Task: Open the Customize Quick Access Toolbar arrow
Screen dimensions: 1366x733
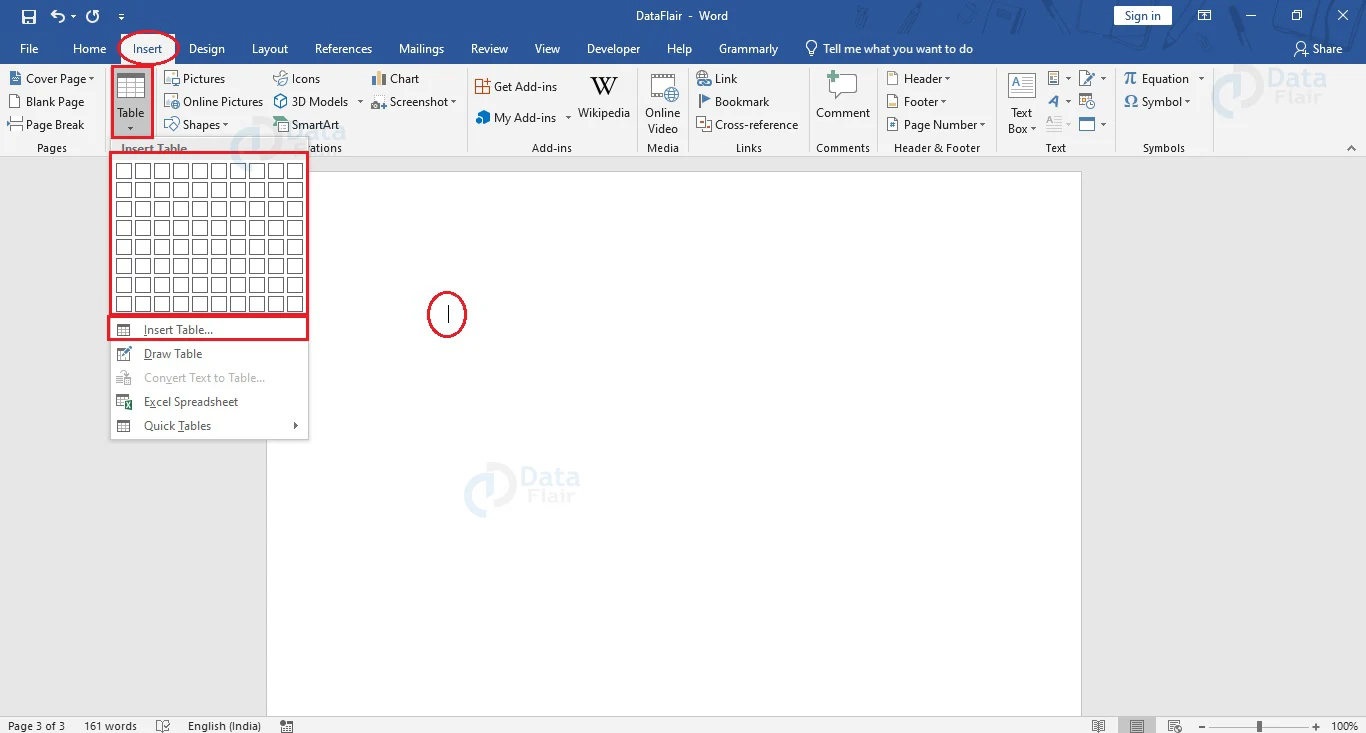Action: coord(121,17)
